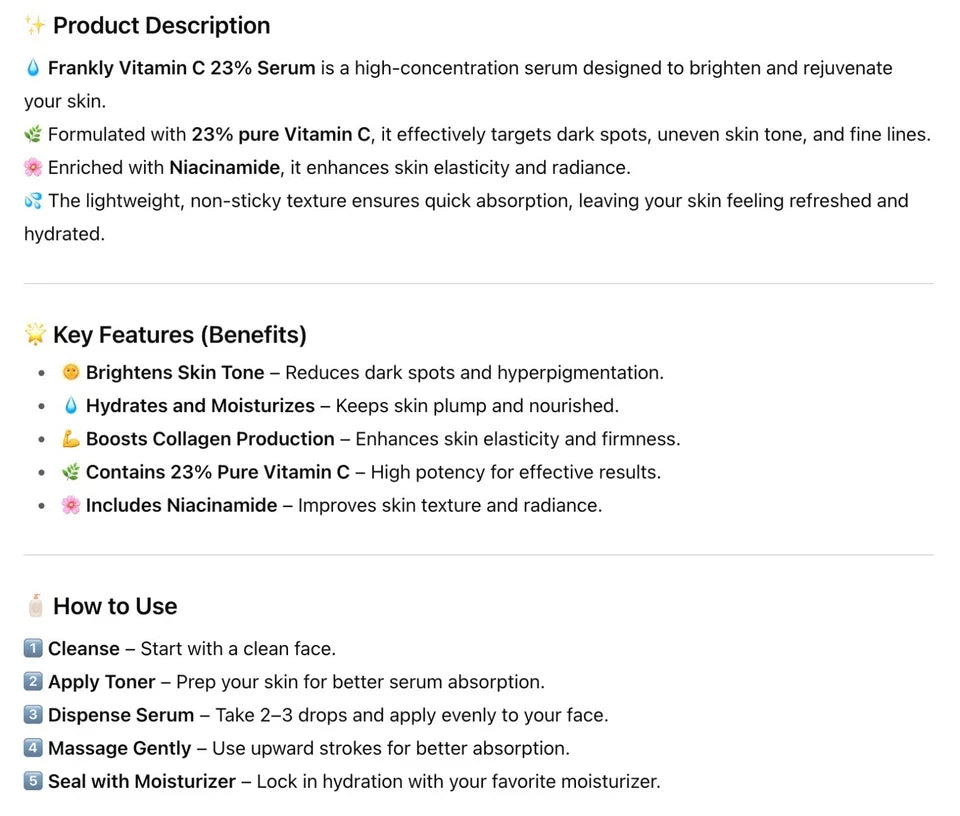Click the cherry blossom emoji before Enriched with Niacinamide

point(33,167)
